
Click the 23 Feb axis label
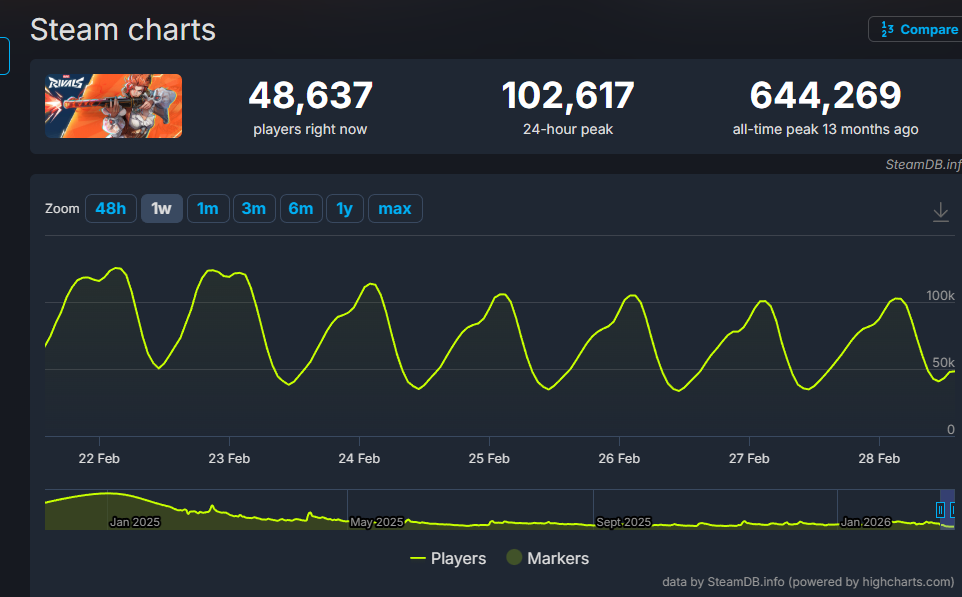click(x=229, y=458)
